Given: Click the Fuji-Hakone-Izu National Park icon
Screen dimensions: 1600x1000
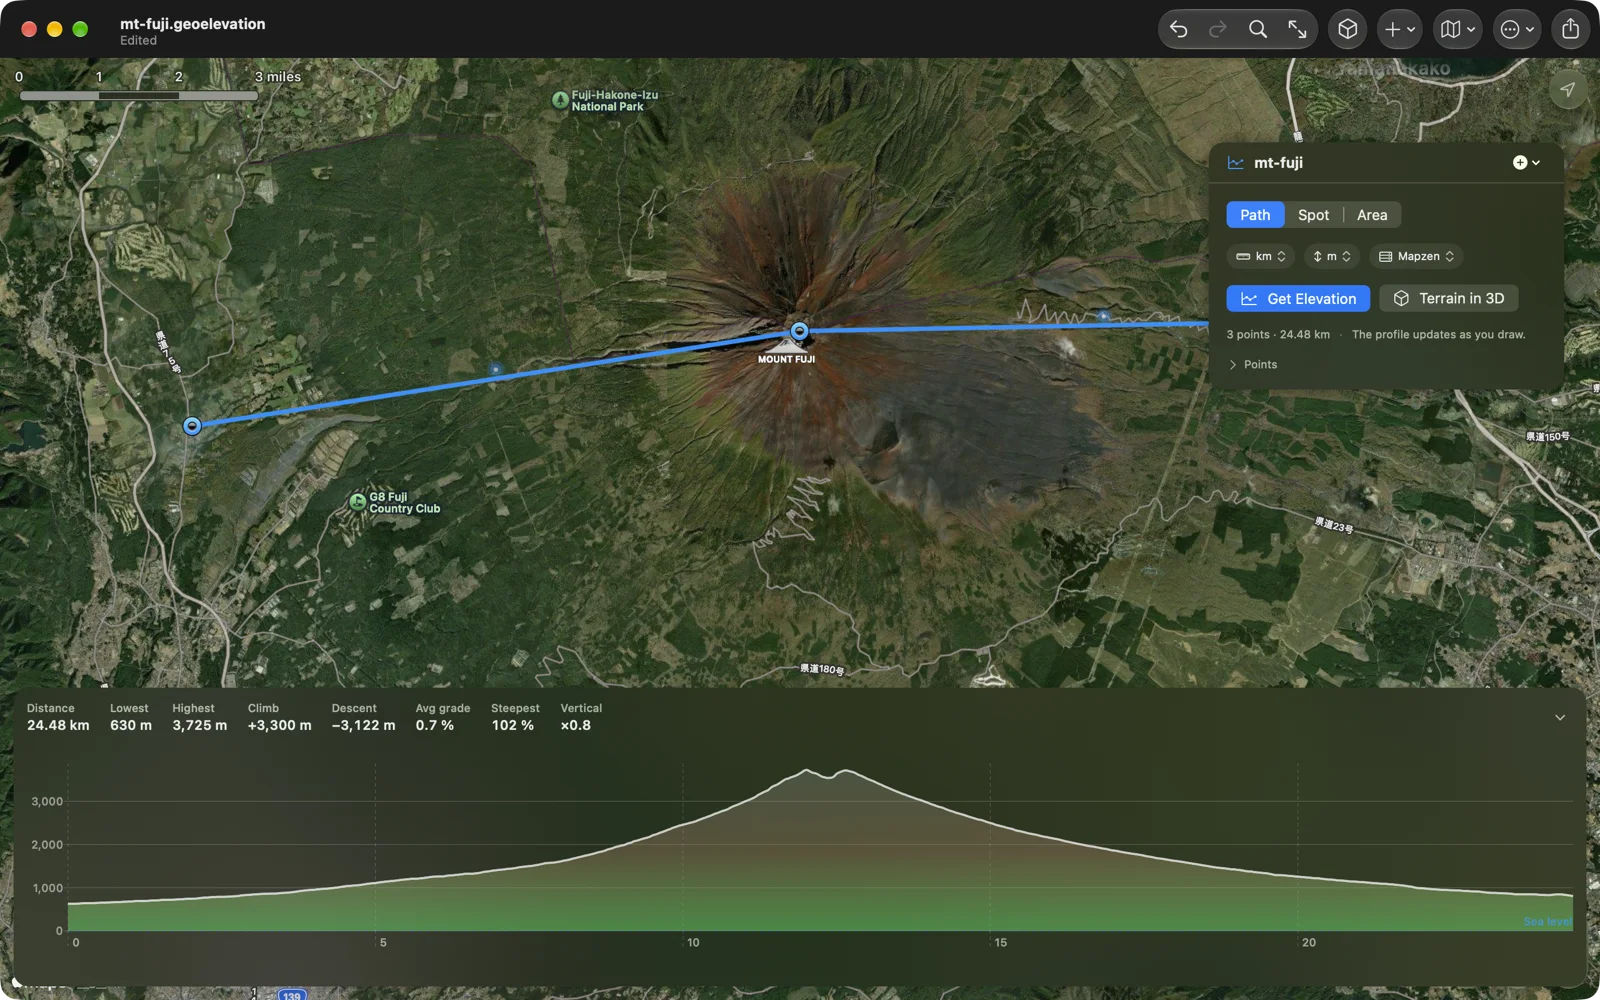Looking at the screenshot, I should (560, 100).
